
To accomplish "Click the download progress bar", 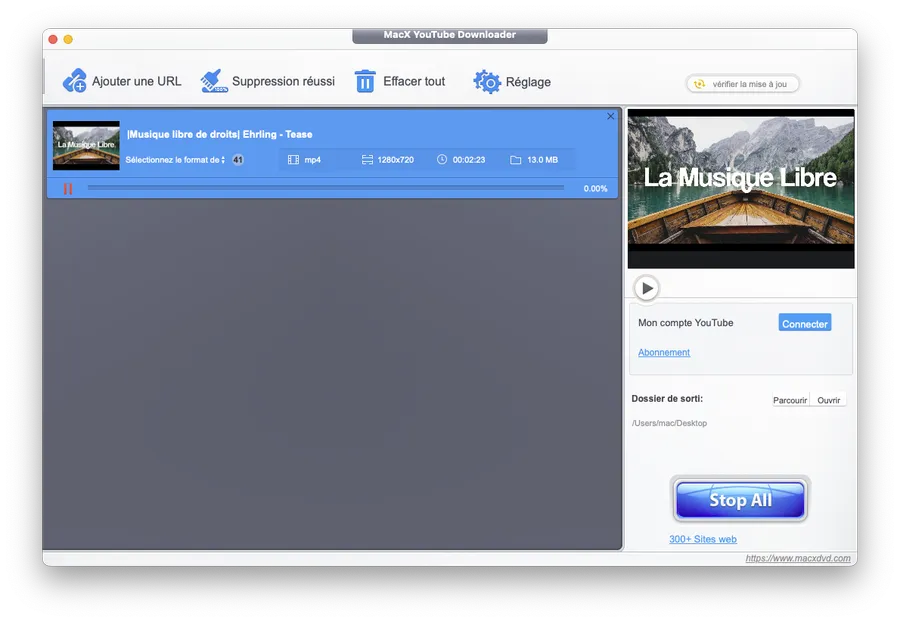I will pos(325,188).
